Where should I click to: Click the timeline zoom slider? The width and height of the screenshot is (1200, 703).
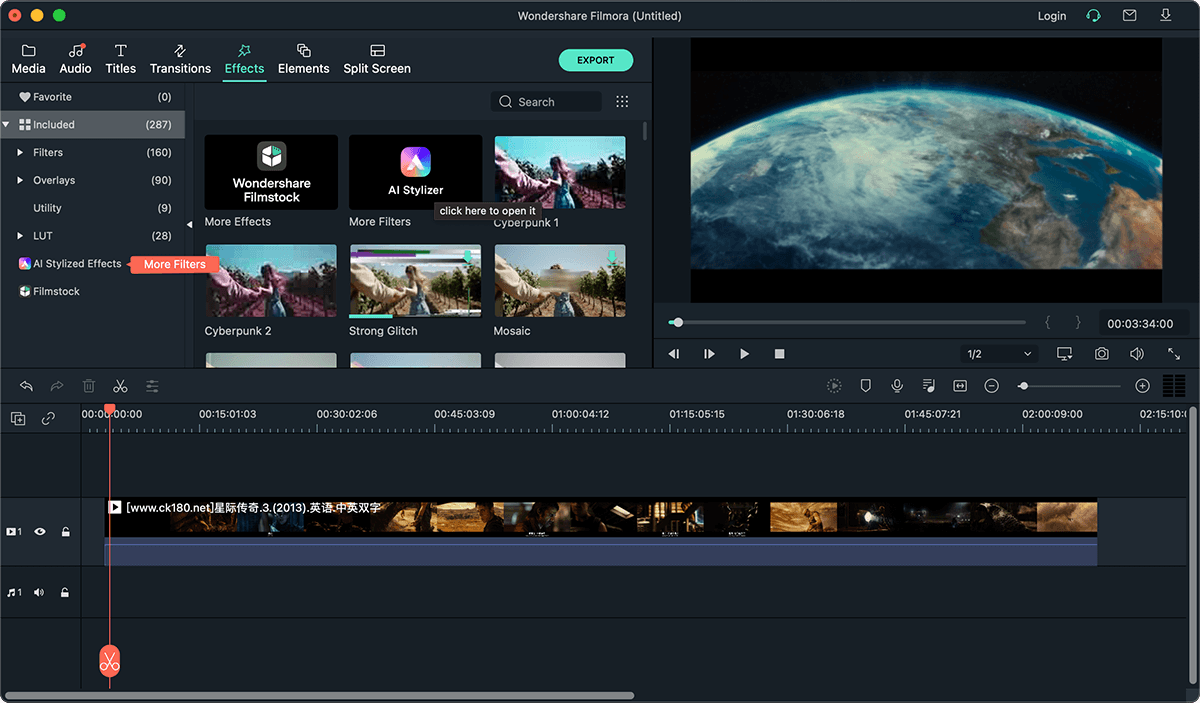[1070, 386]
